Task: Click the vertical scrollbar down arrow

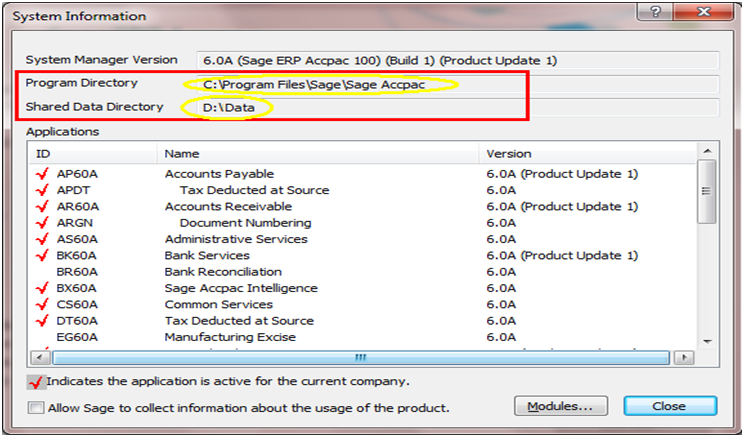Action: pos(707,341)
